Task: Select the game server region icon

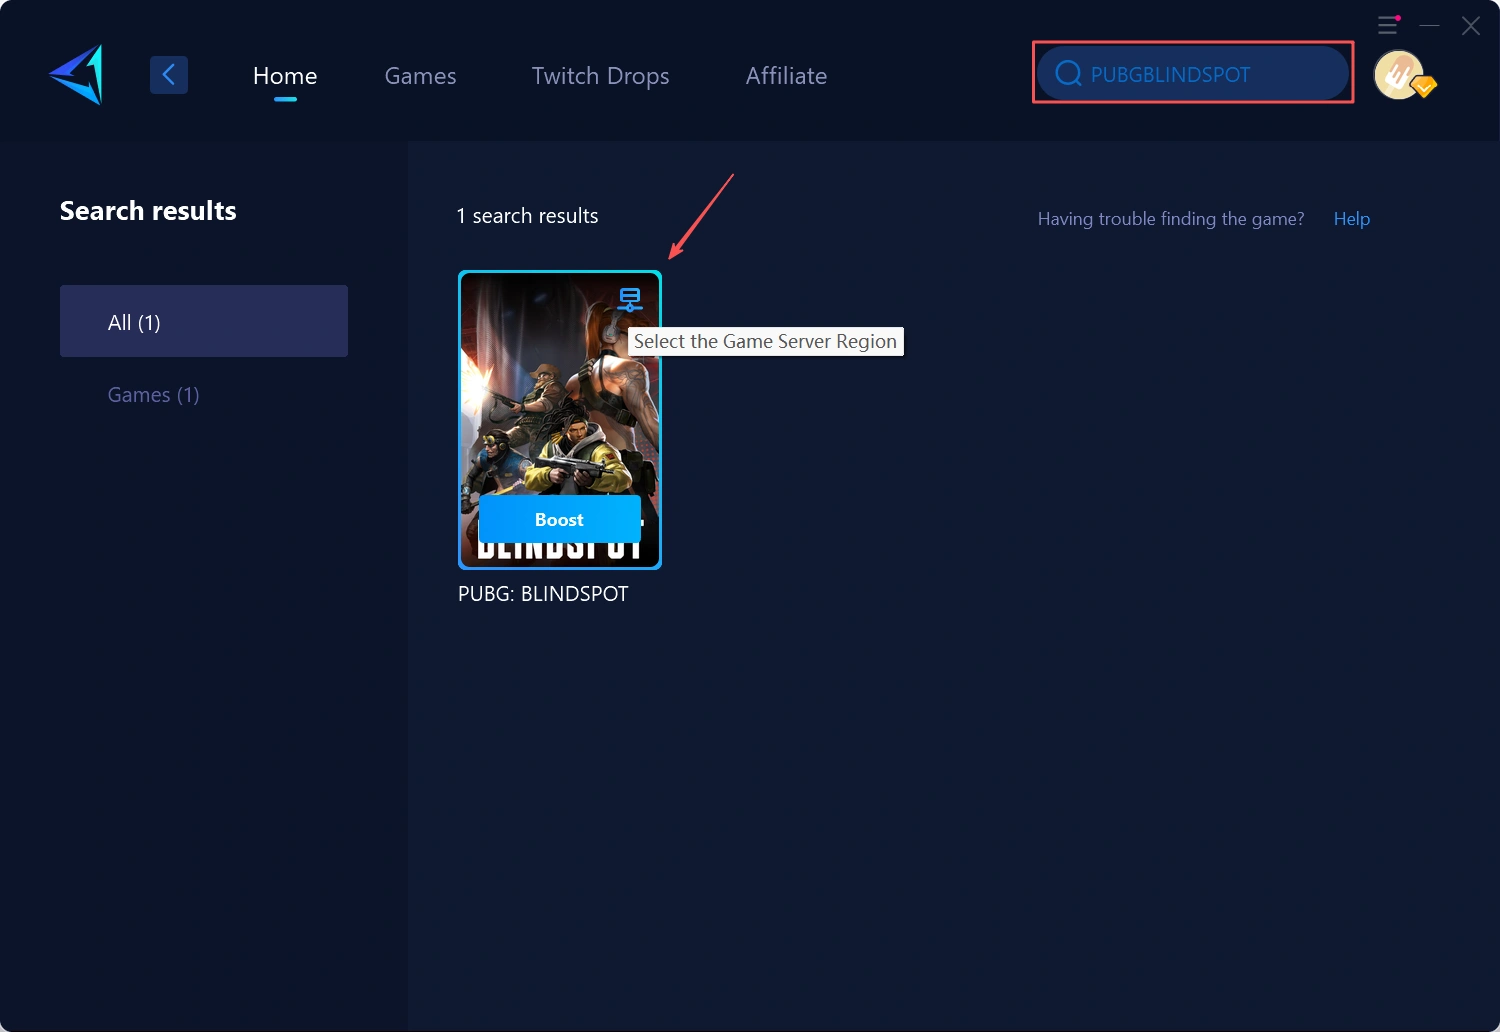Action: click(629, 299)
